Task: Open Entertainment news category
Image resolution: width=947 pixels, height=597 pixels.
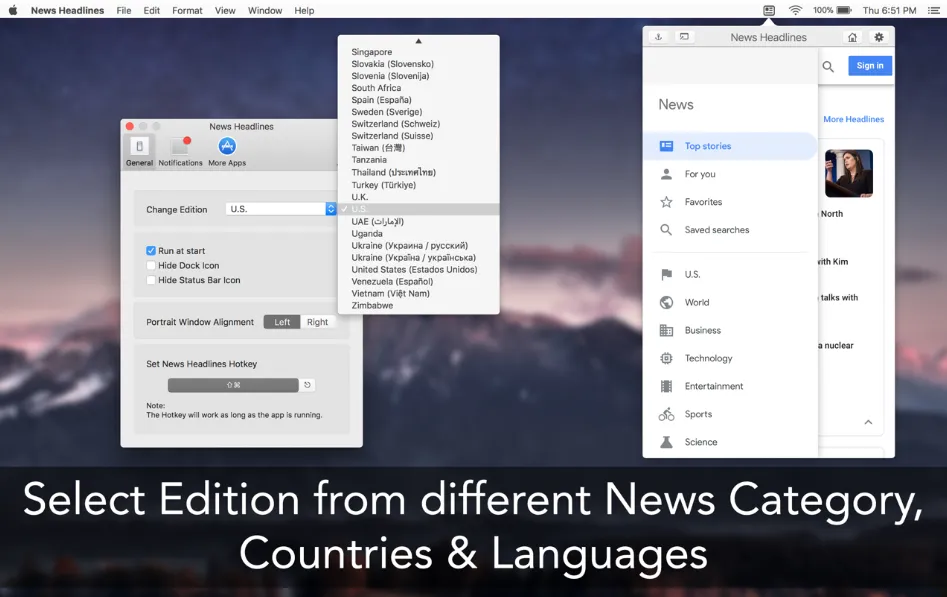Action: click(730, 386)
